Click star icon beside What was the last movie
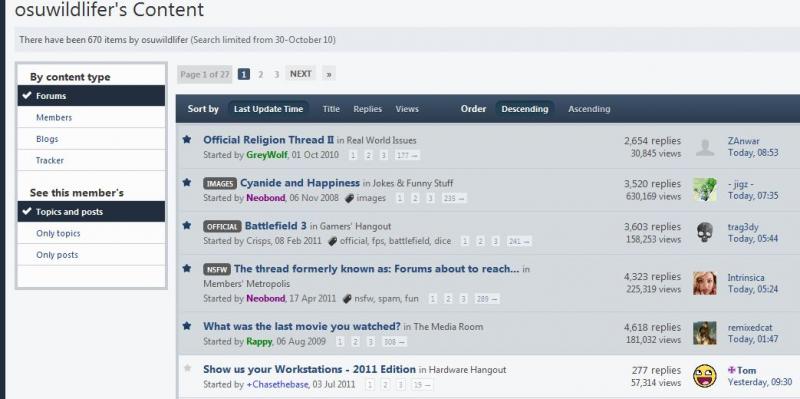Viewport: 800px width, 399px height. [x=187, y=325]
